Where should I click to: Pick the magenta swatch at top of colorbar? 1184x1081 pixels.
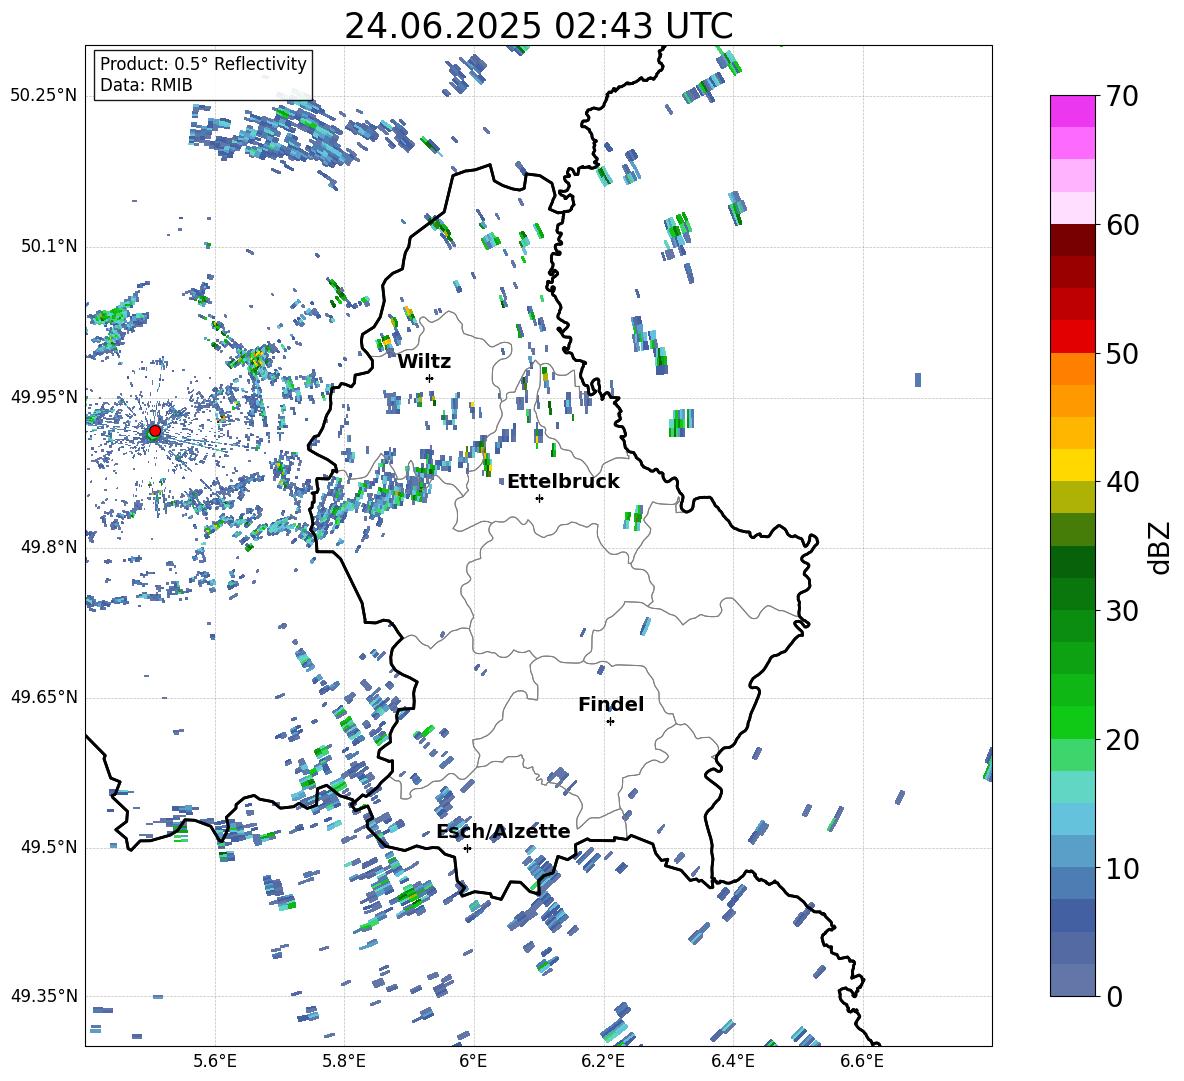[x=1072, y=111]
